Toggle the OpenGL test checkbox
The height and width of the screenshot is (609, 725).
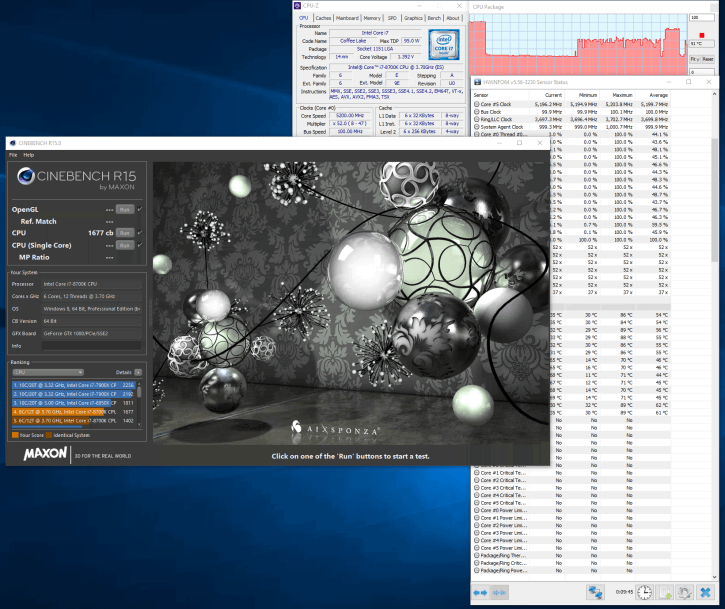[x=140, y=209]
